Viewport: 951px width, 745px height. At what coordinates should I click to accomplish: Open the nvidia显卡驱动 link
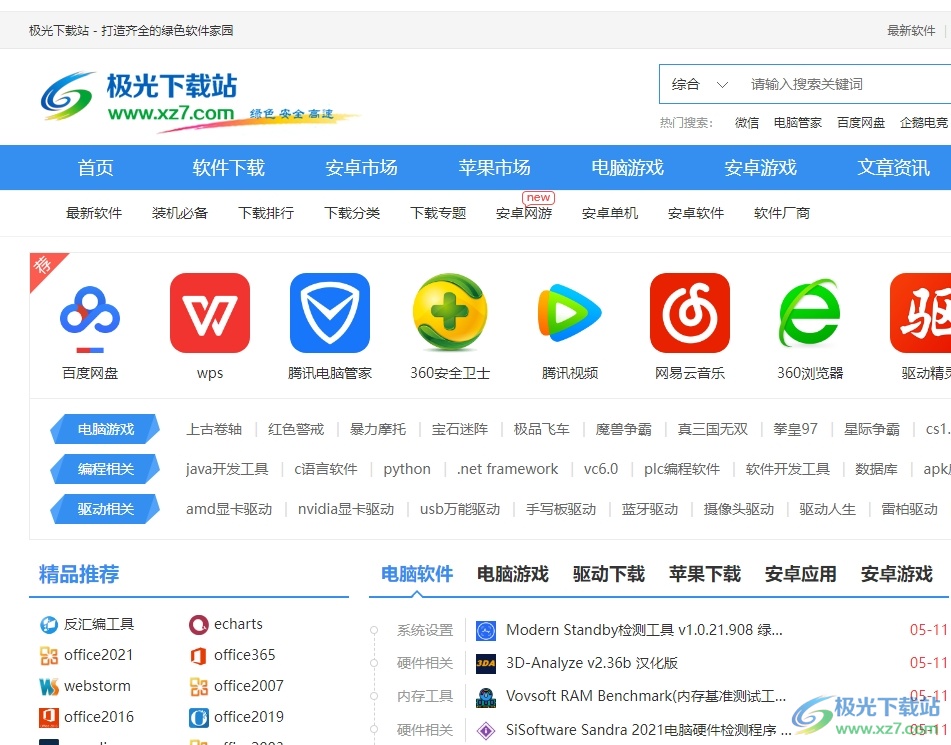[x=346, y=509]
